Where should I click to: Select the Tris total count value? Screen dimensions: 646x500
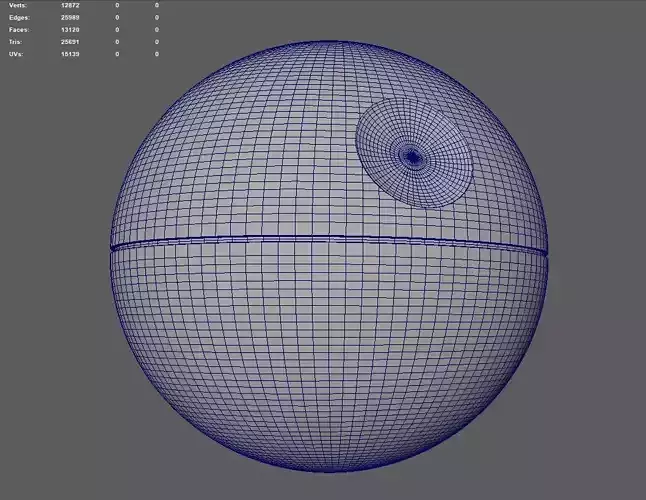(x=70, y=42)
